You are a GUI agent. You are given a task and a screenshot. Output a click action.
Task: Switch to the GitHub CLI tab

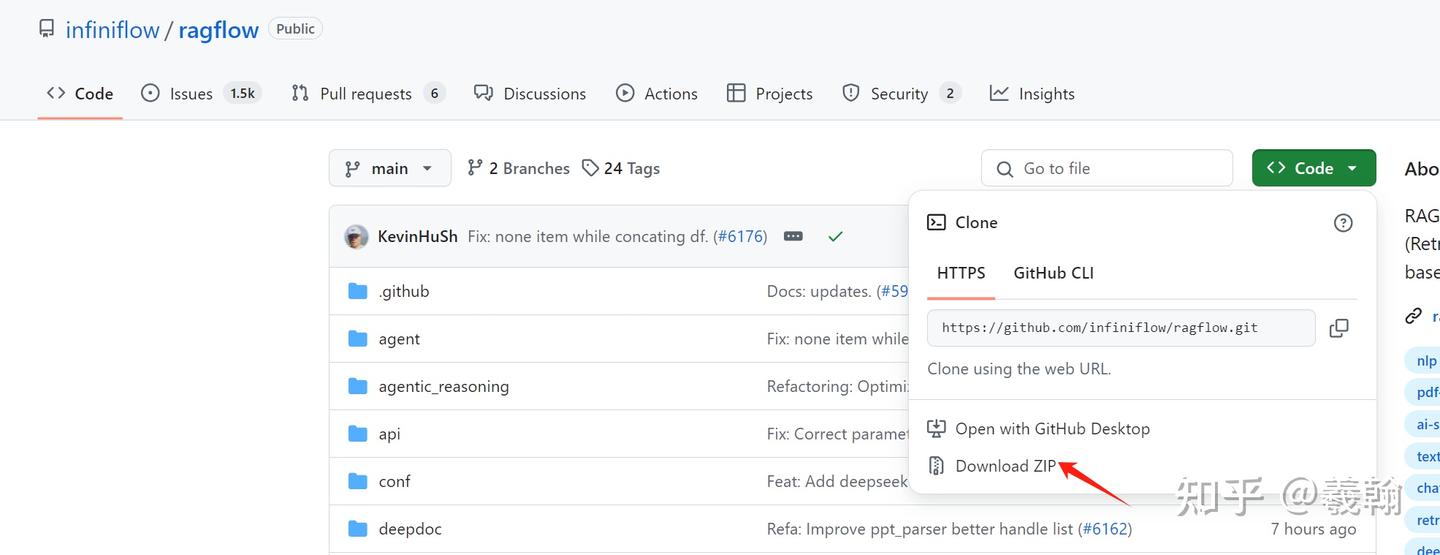[x=1053, y=273]
